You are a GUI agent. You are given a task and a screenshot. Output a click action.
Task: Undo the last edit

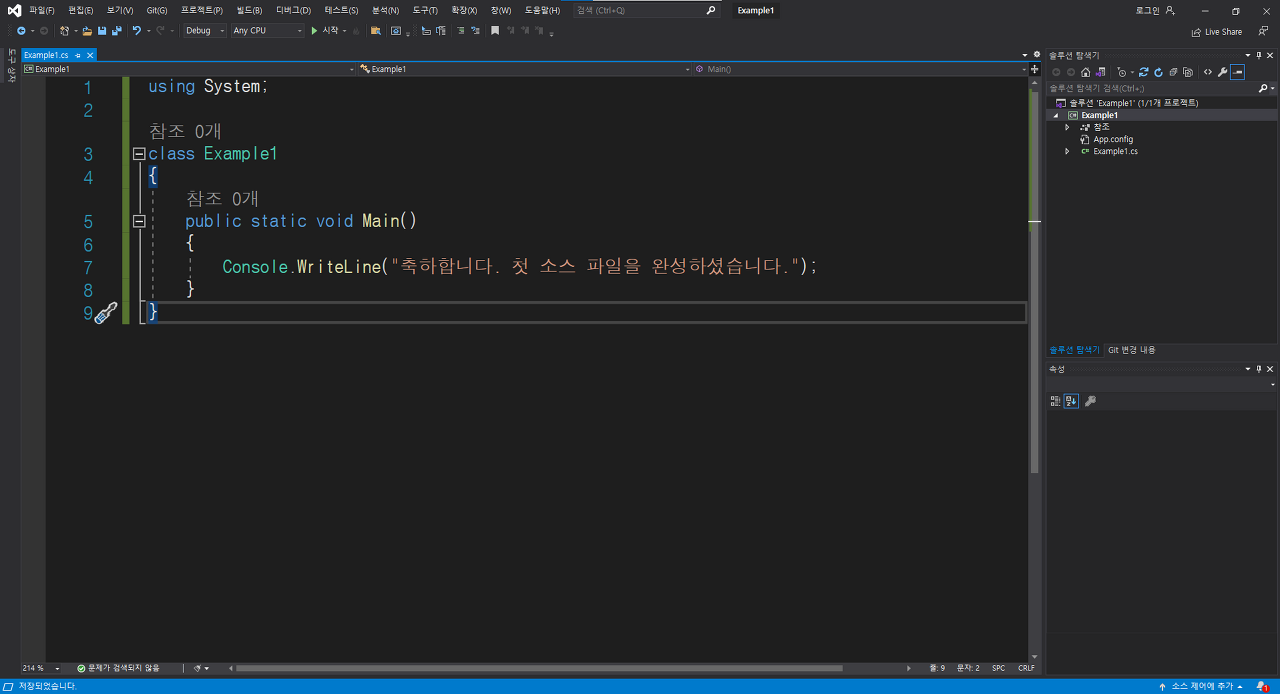click(x=137, y=31)
